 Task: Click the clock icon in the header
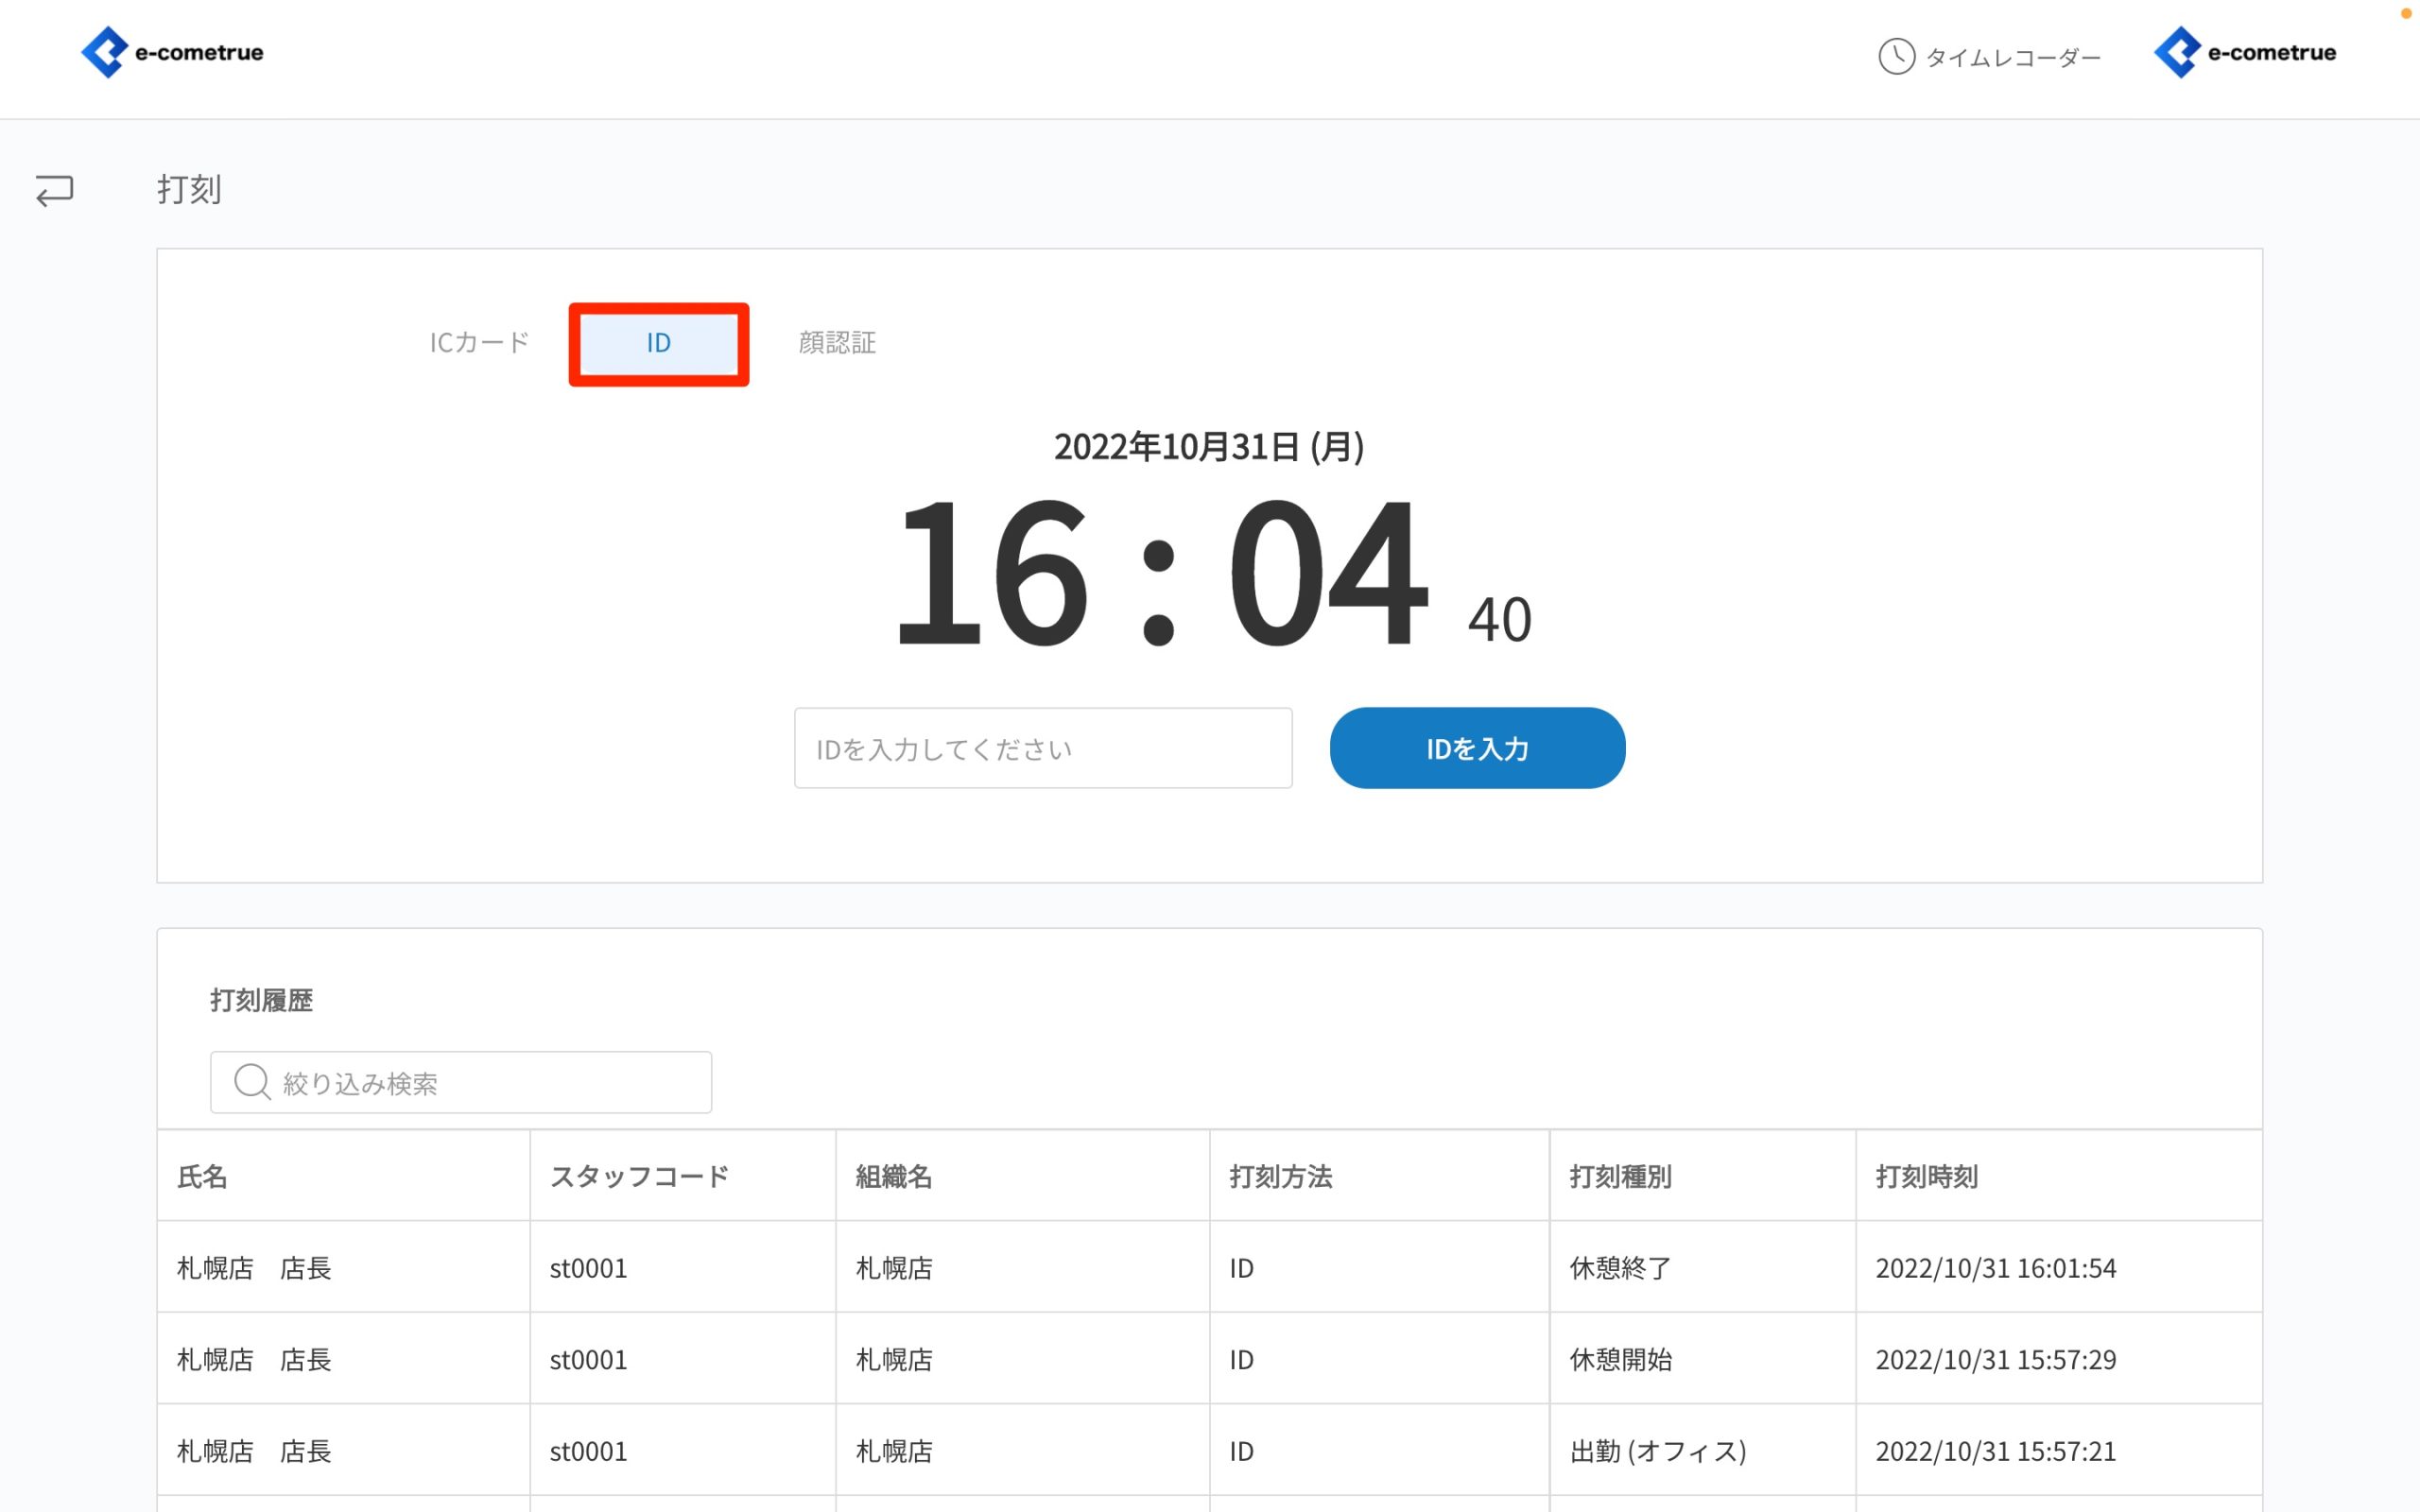(1895, 56)
